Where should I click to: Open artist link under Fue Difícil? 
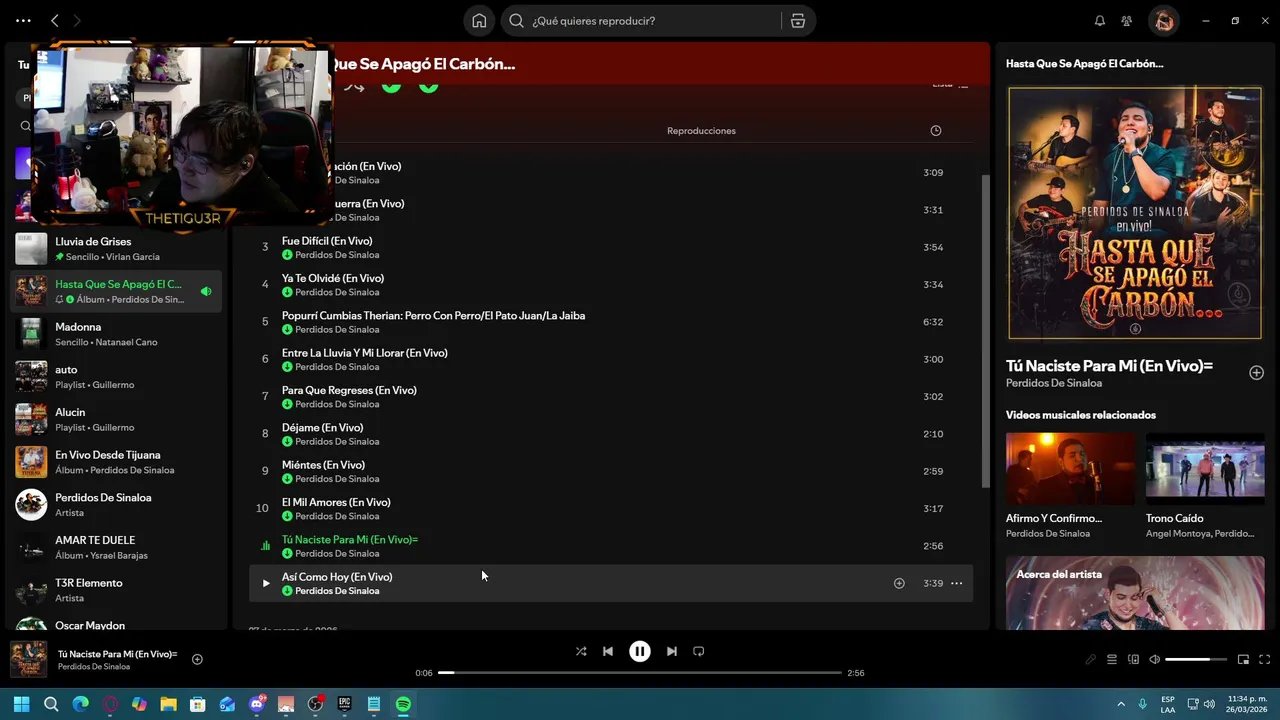(337, 255)
